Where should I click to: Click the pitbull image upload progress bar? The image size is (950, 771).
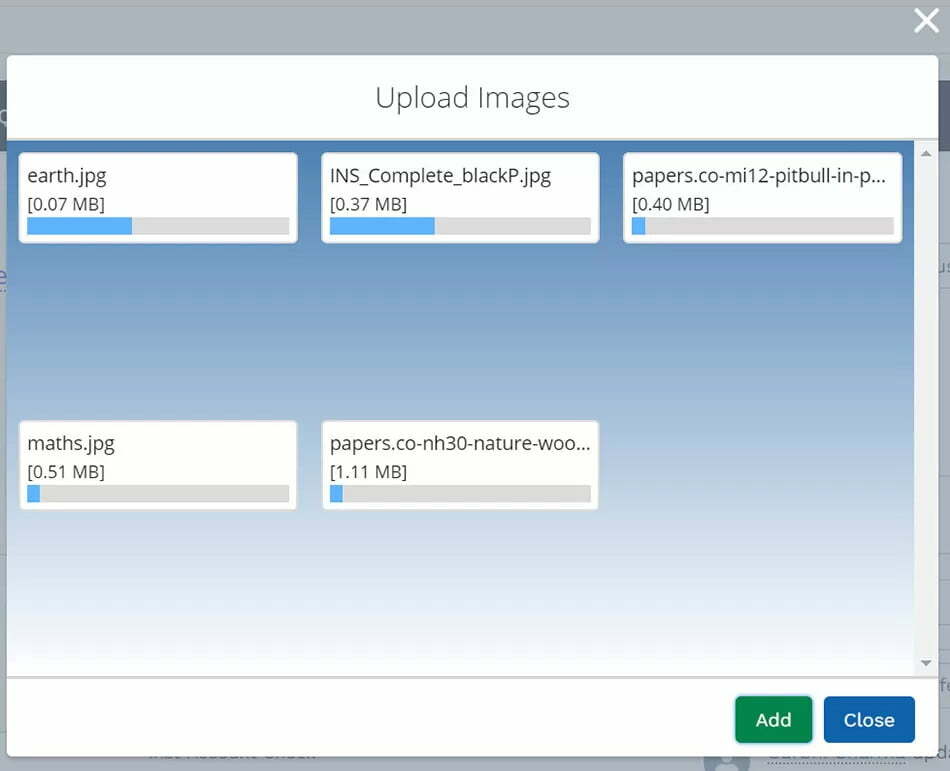(x=762, y=226)
